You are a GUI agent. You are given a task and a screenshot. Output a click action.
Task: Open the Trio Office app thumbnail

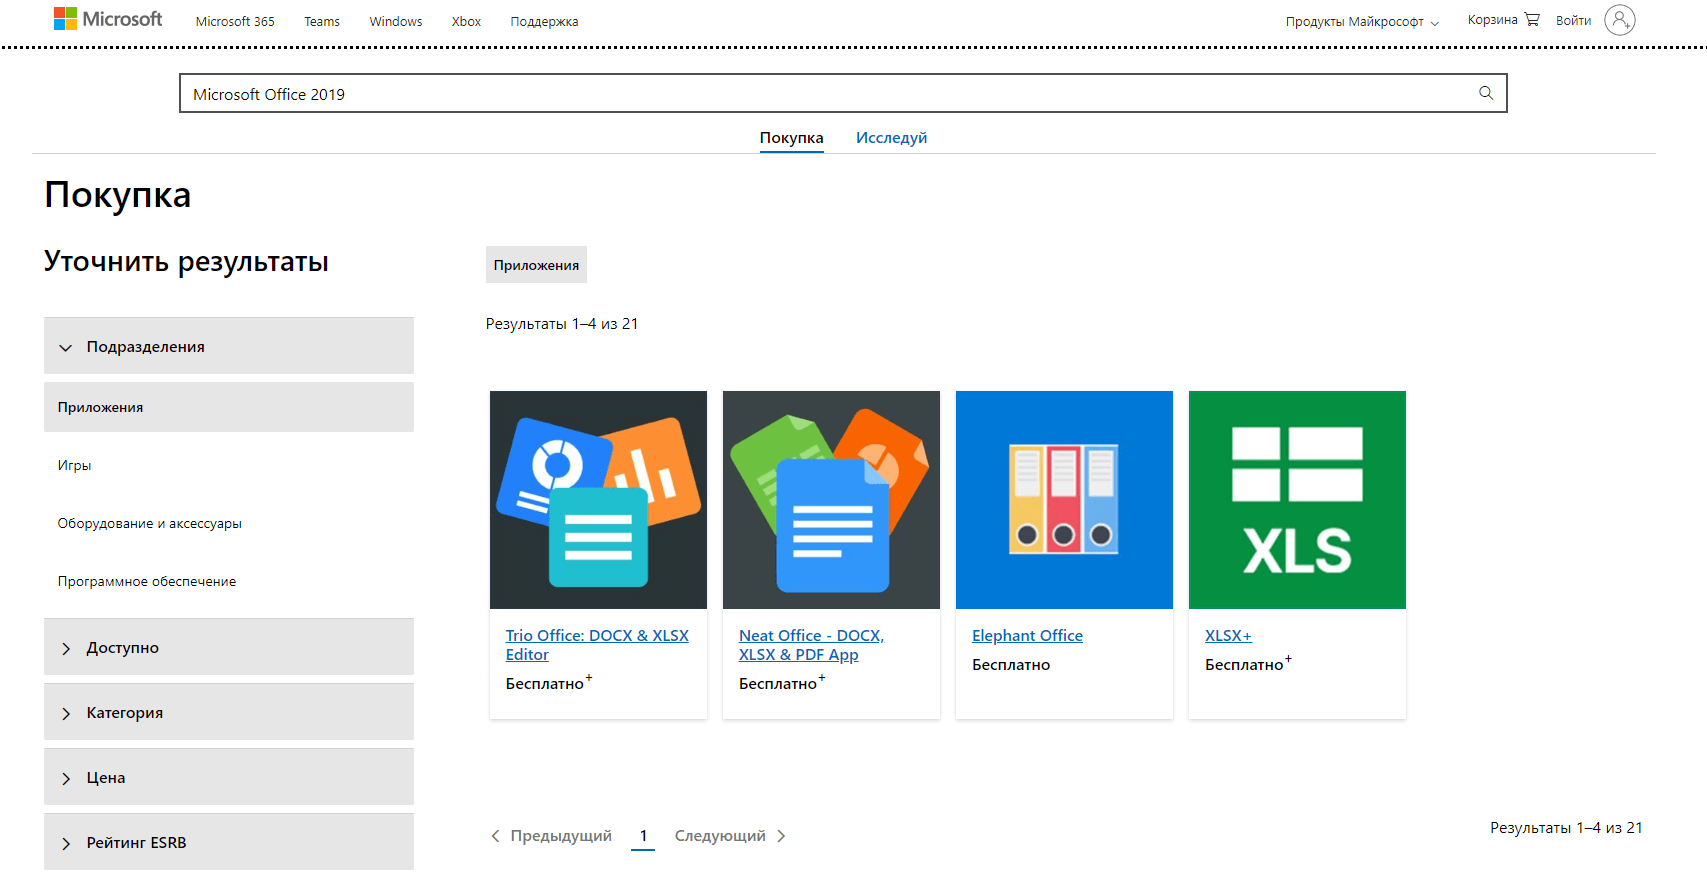point(598,499)
